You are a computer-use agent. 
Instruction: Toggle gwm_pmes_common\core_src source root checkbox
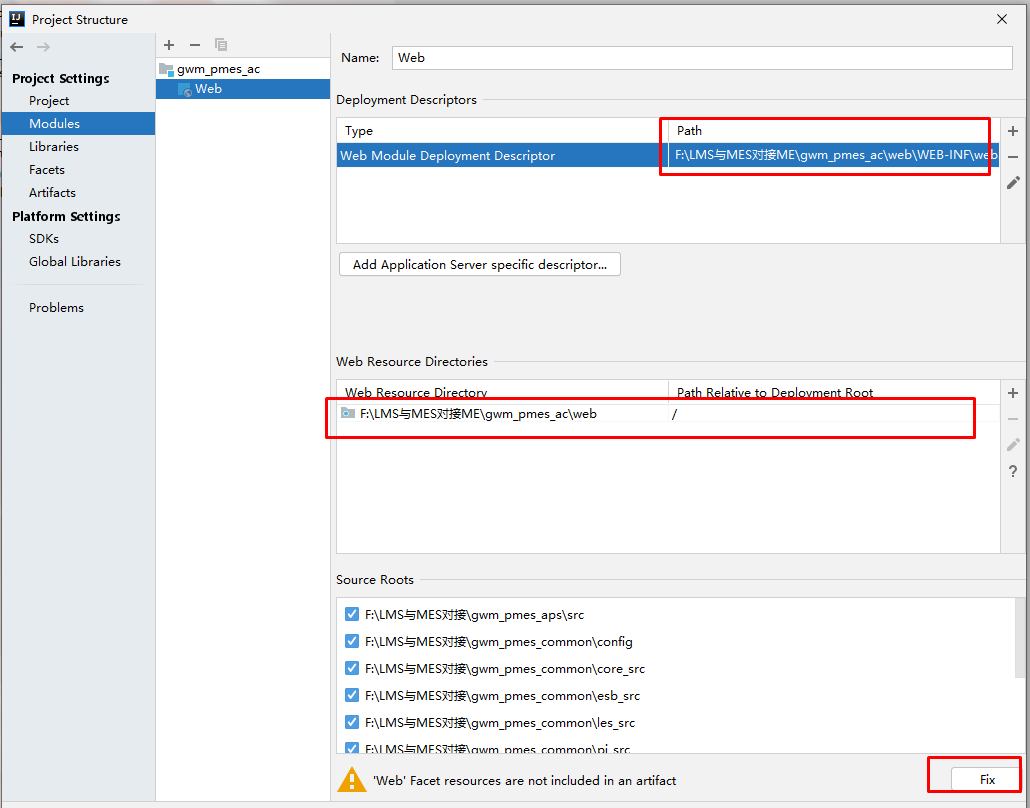click(351, 668)
